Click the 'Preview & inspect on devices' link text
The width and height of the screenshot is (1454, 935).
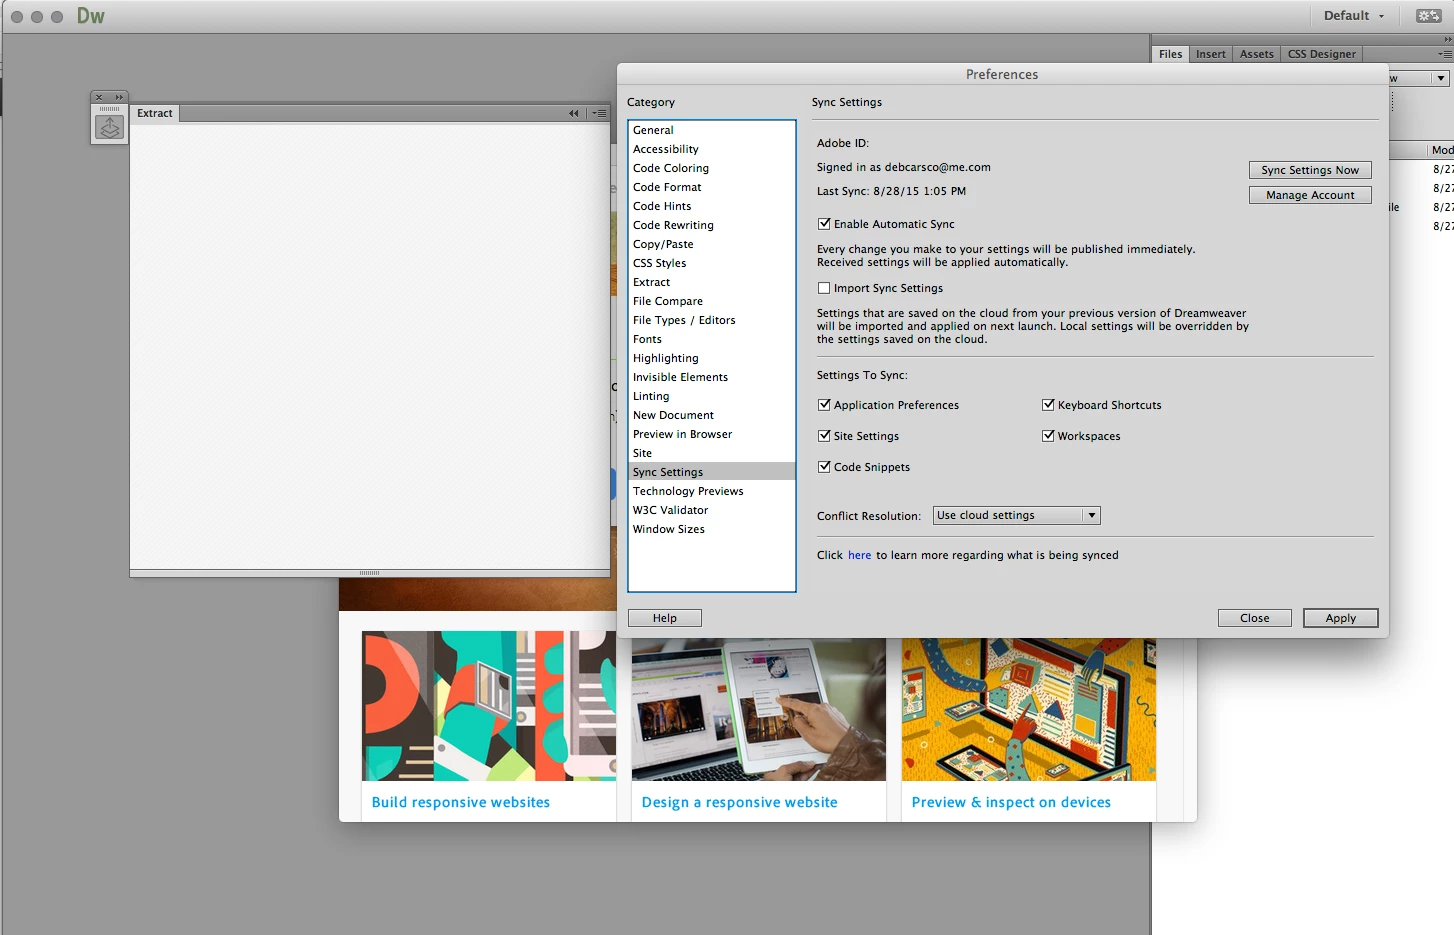coord(1011,802)
